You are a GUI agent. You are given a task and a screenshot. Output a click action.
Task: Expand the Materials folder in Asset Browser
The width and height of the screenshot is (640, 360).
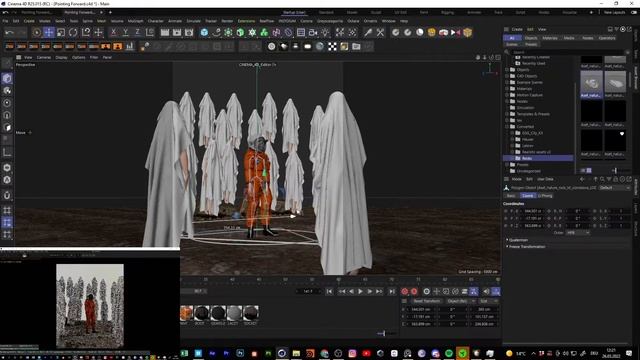coord(507,89)
